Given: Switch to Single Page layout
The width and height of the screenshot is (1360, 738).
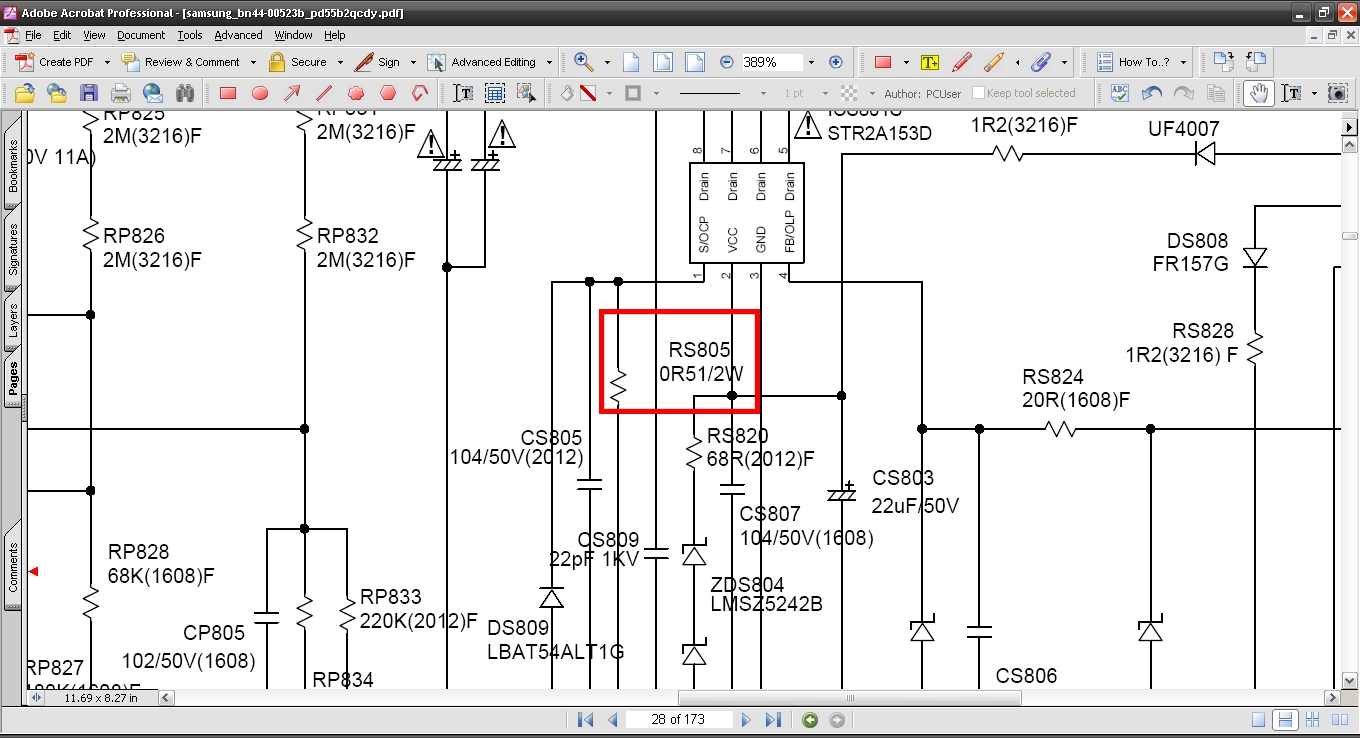Looking at the screenshot, I should click(1259, 720).
